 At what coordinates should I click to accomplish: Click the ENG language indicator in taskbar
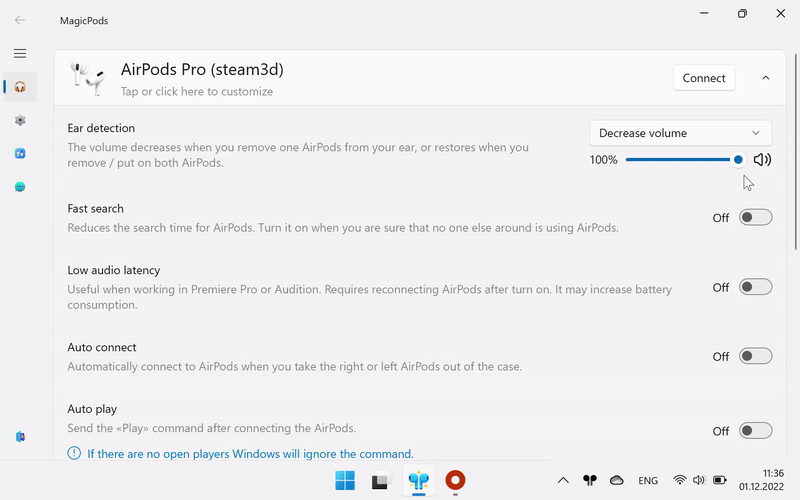tap(648, 481)
